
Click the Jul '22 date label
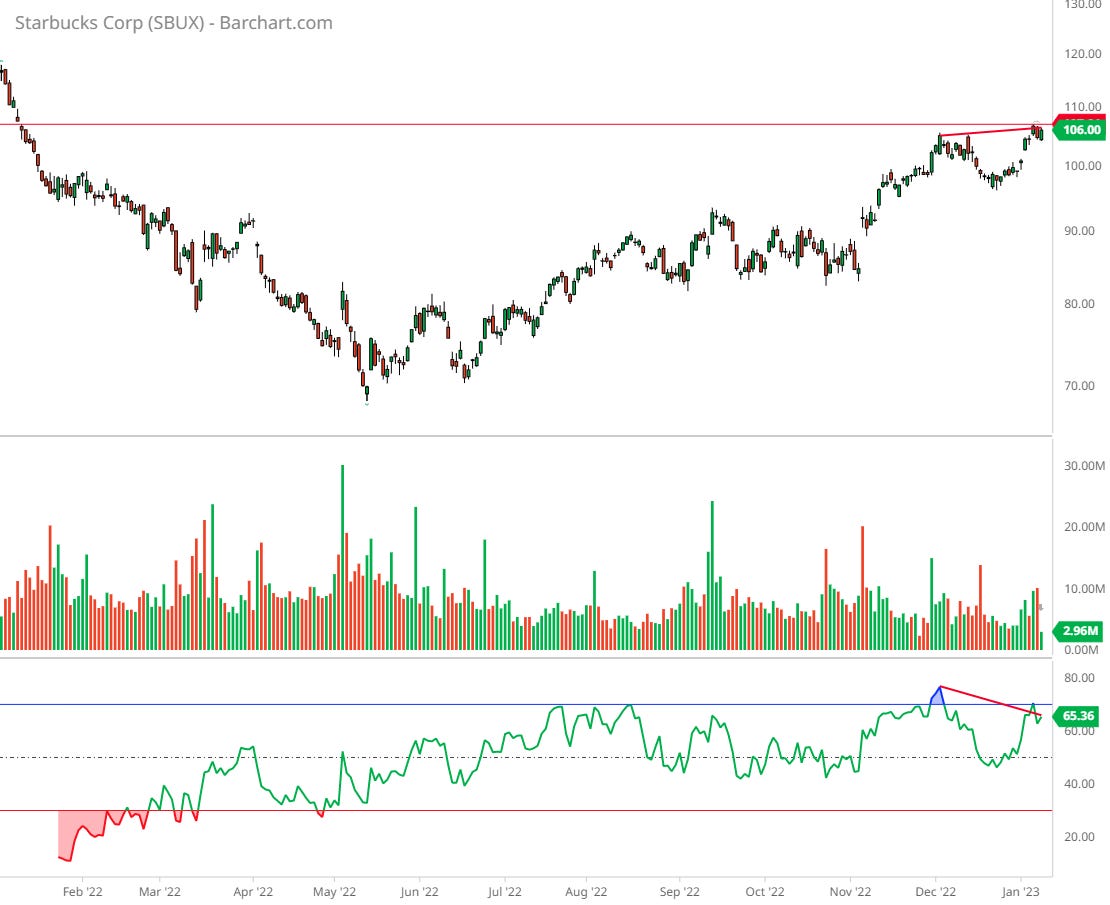[x=504, y=892]
